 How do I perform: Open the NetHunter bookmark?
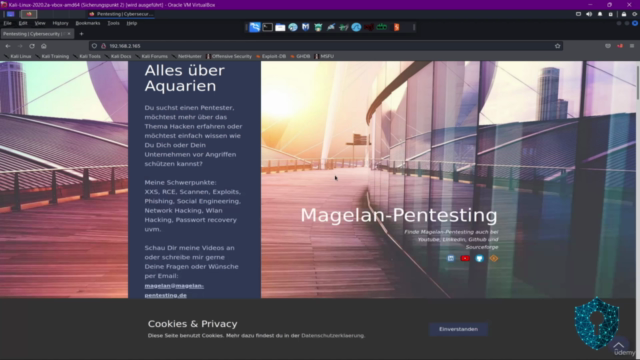tap(187, 56)
